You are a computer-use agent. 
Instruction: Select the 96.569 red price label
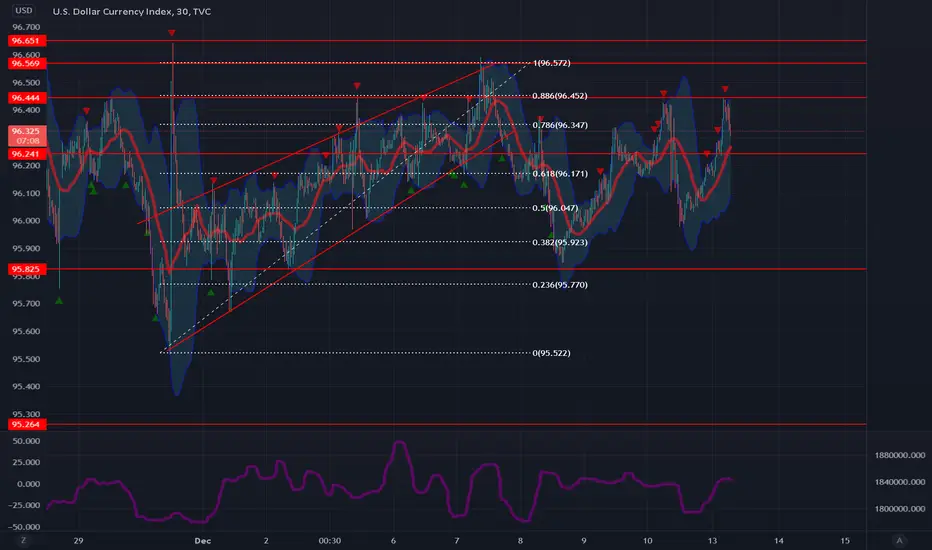[x=26, y=64]
